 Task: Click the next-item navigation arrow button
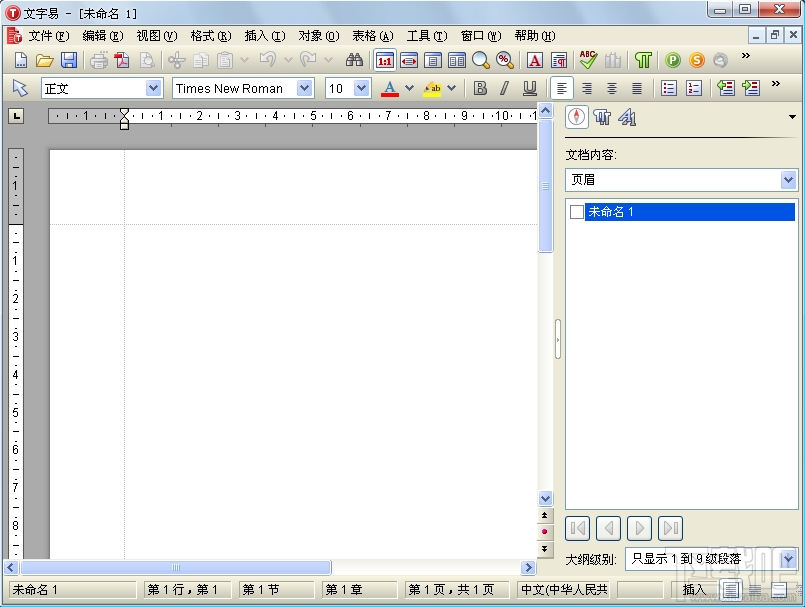(x=639, y=528)
